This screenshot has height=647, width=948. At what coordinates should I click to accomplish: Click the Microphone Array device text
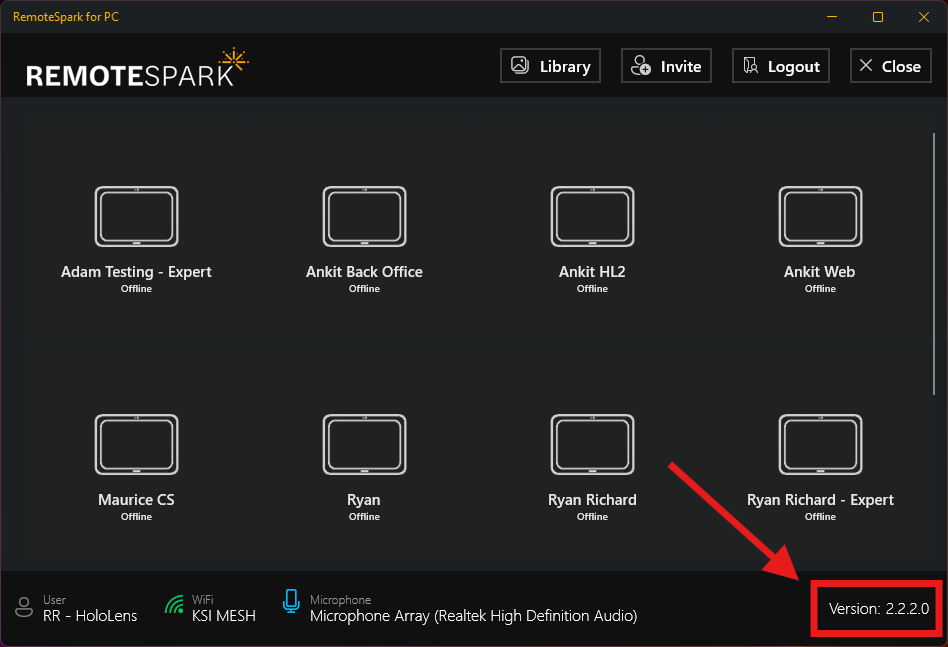pyautogui.click(x=473, y=616)
